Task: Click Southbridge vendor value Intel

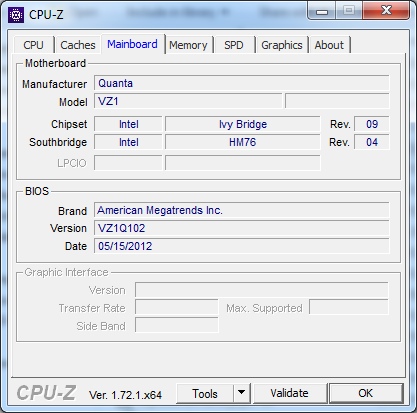Action: (128, 142)
